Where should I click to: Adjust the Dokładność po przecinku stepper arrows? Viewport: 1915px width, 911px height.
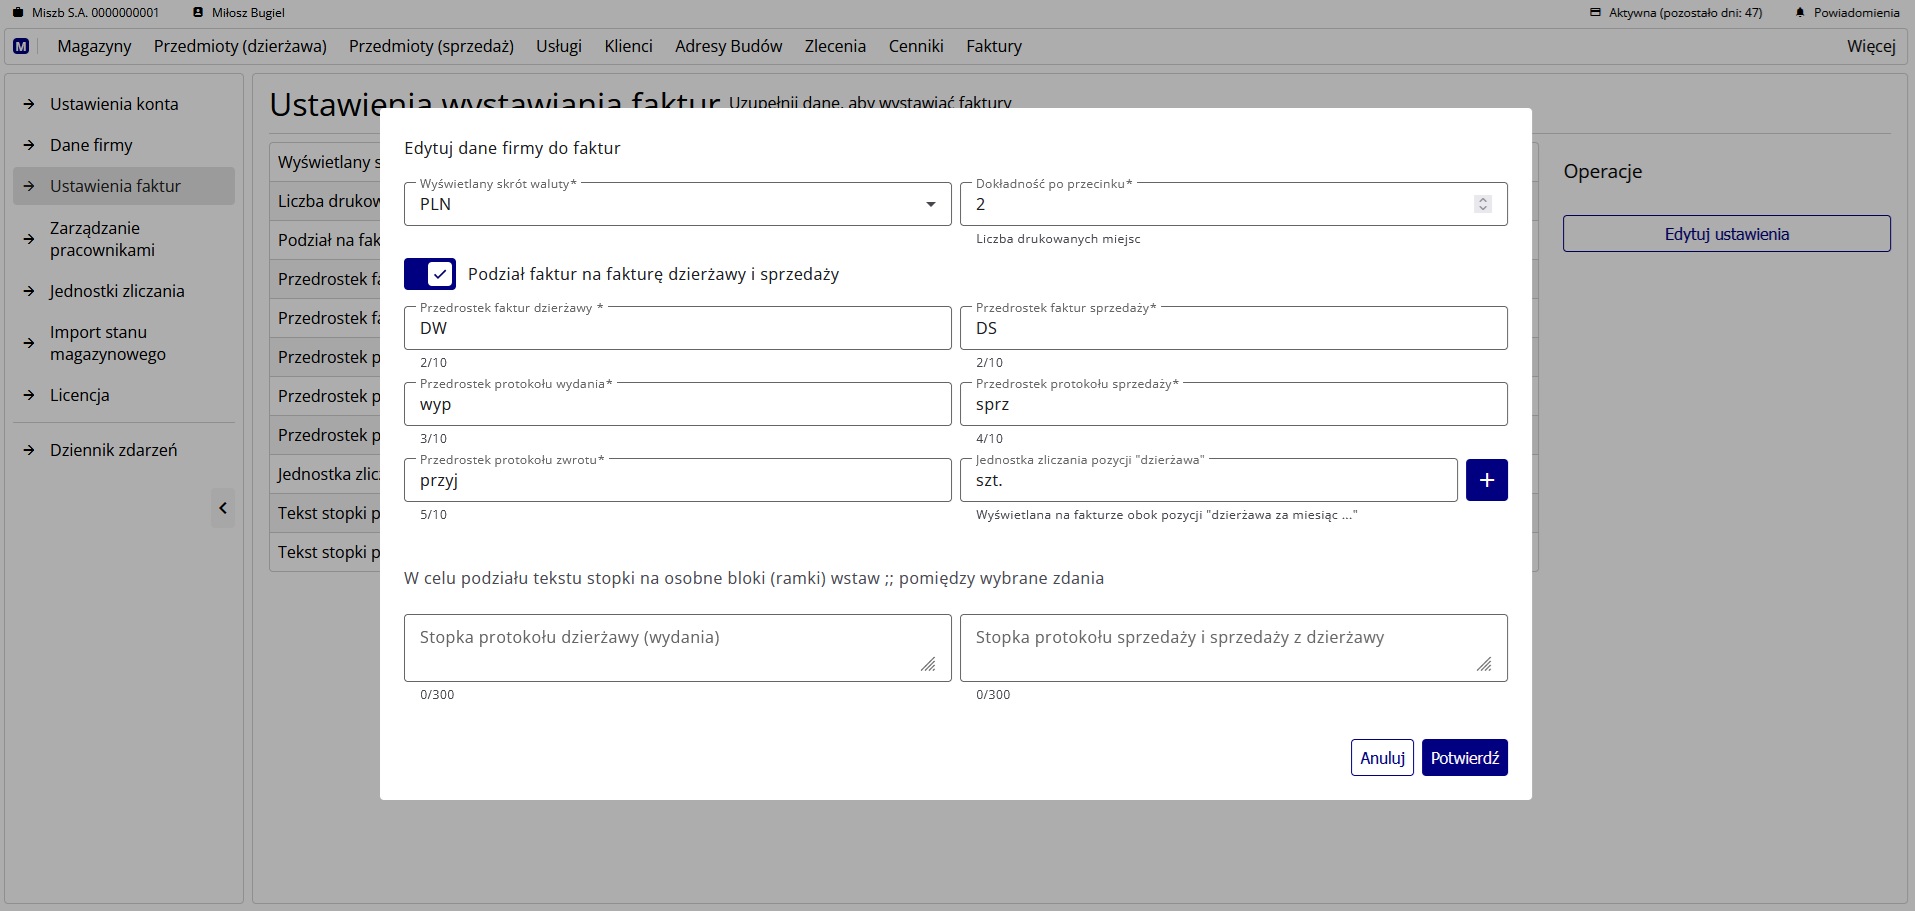pos(1482,204)
